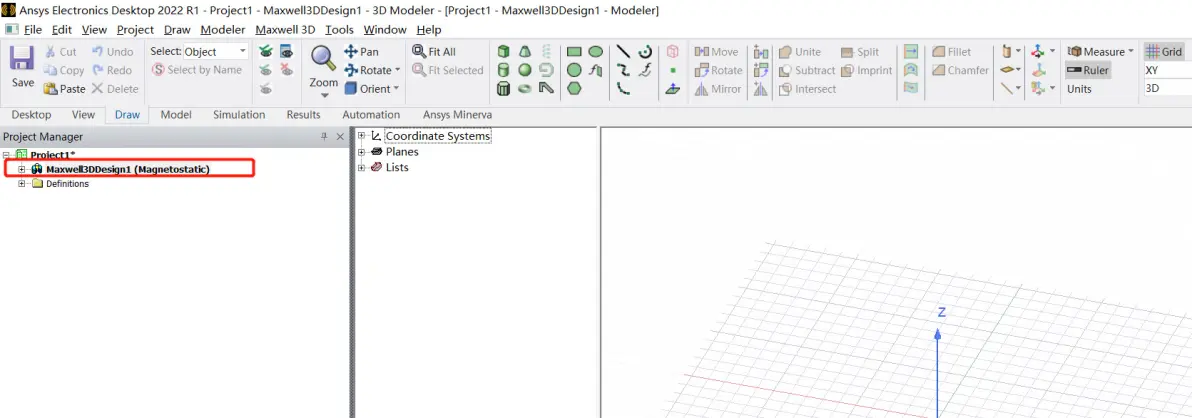
Task: Open the Modeler menu
Action: (x=223, y=30)
